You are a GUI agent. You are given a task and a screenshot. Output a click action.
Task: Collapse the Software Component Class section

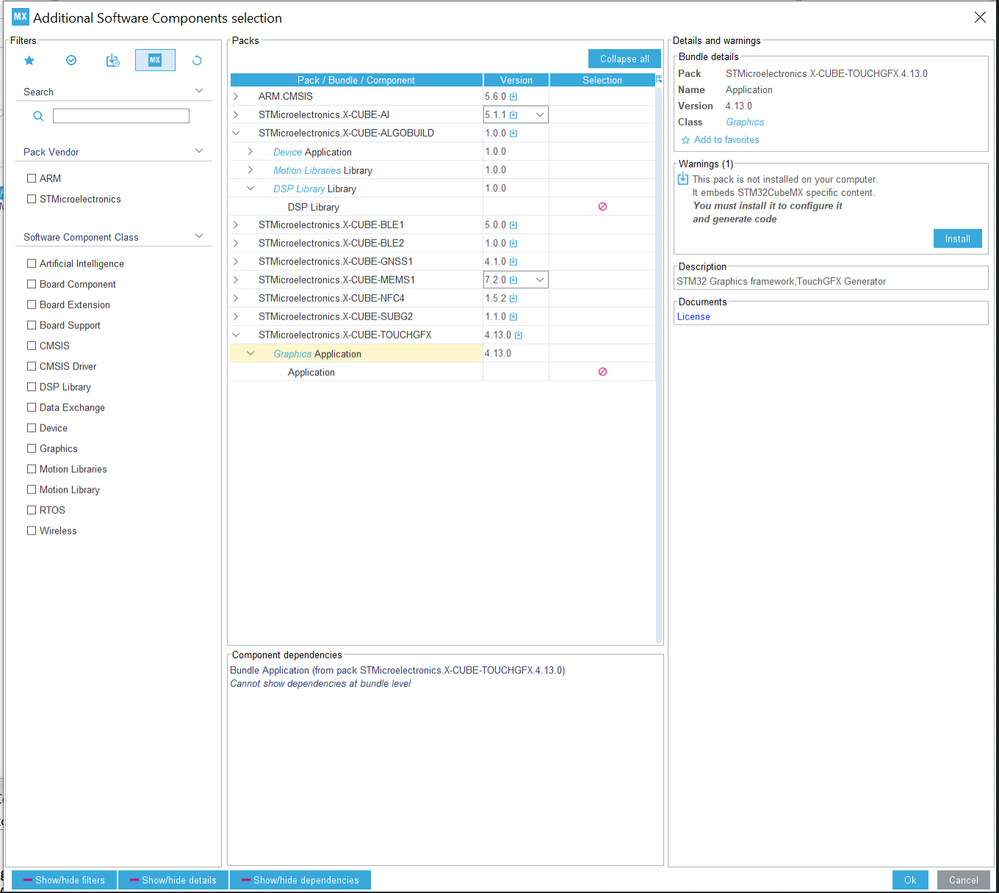click(199, 236)
